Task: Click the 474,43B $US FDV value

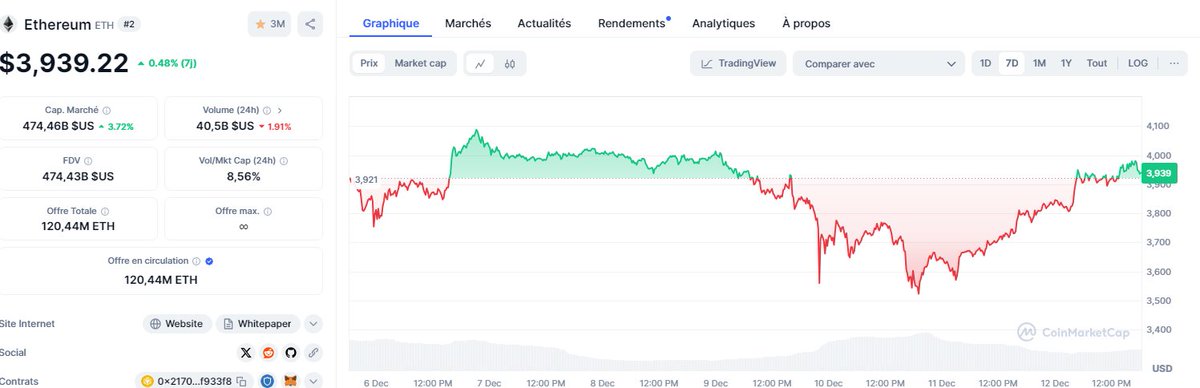Action: 78,176
